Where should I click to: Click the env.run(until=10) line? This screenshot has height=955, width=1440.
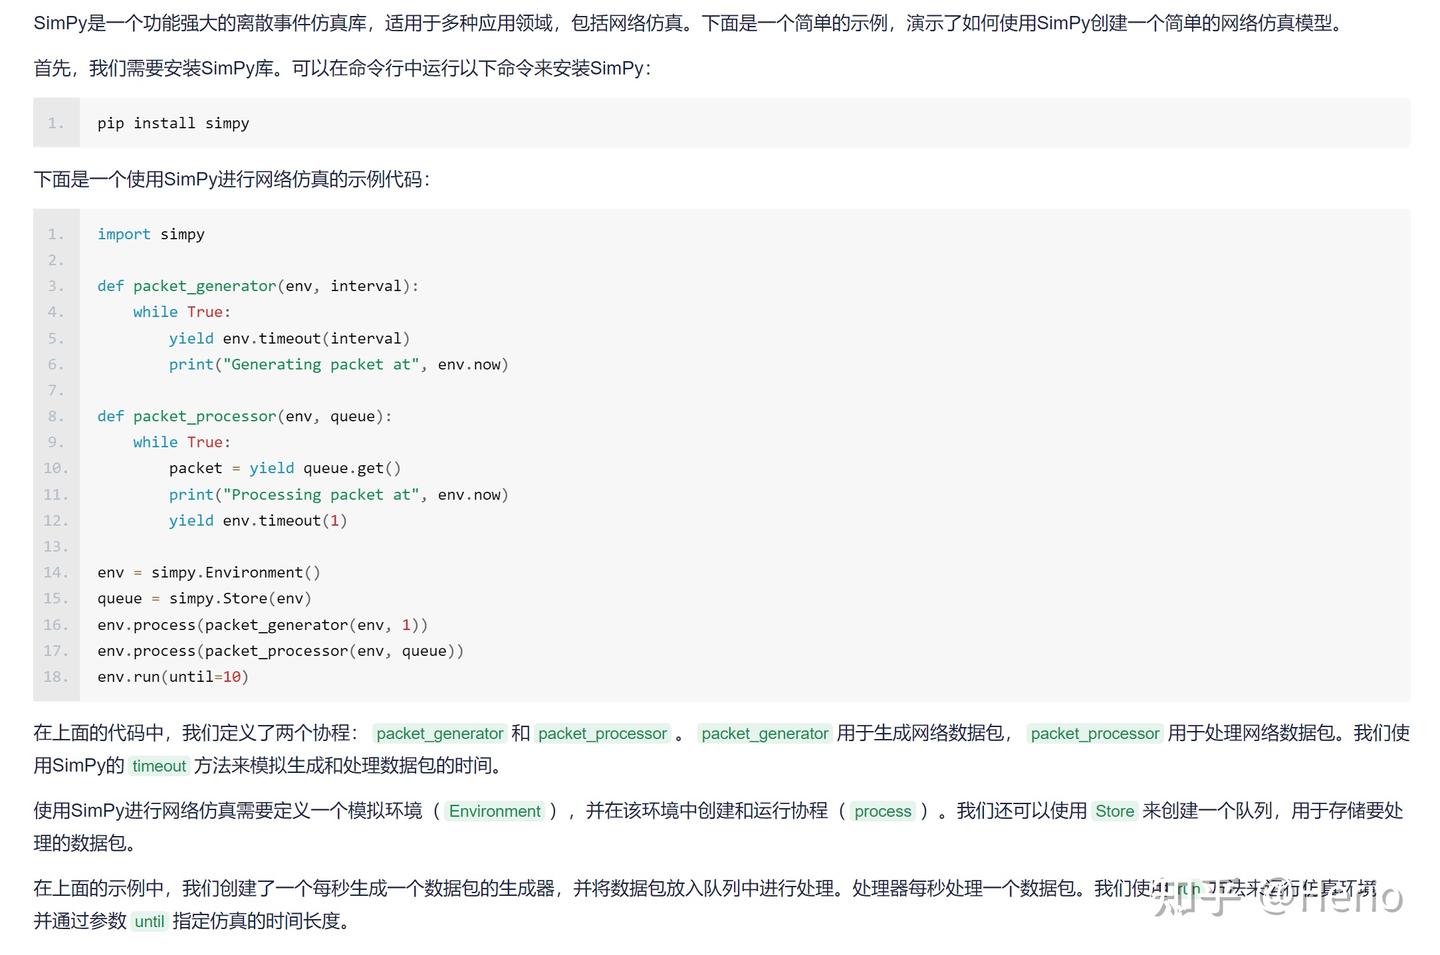(172, 676)
